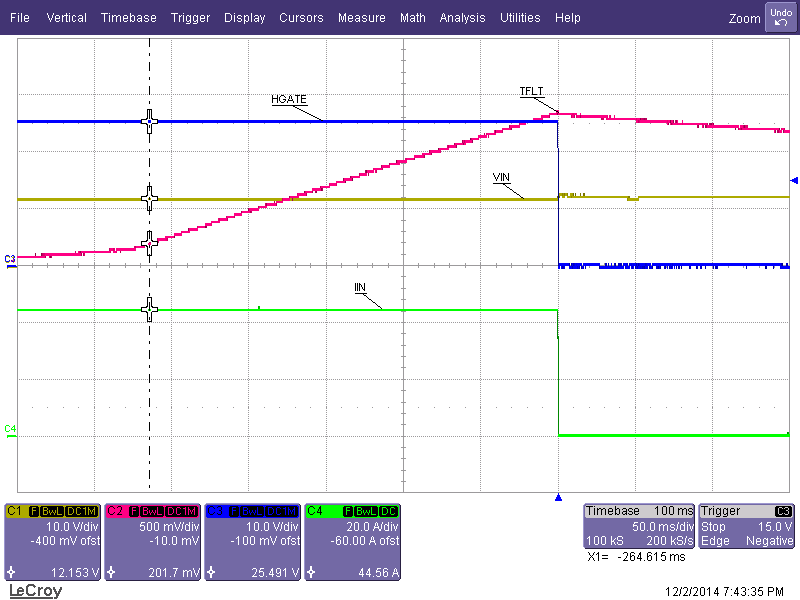
Task: Toggle the F filter on channel C2
Action: pos(135,509)
